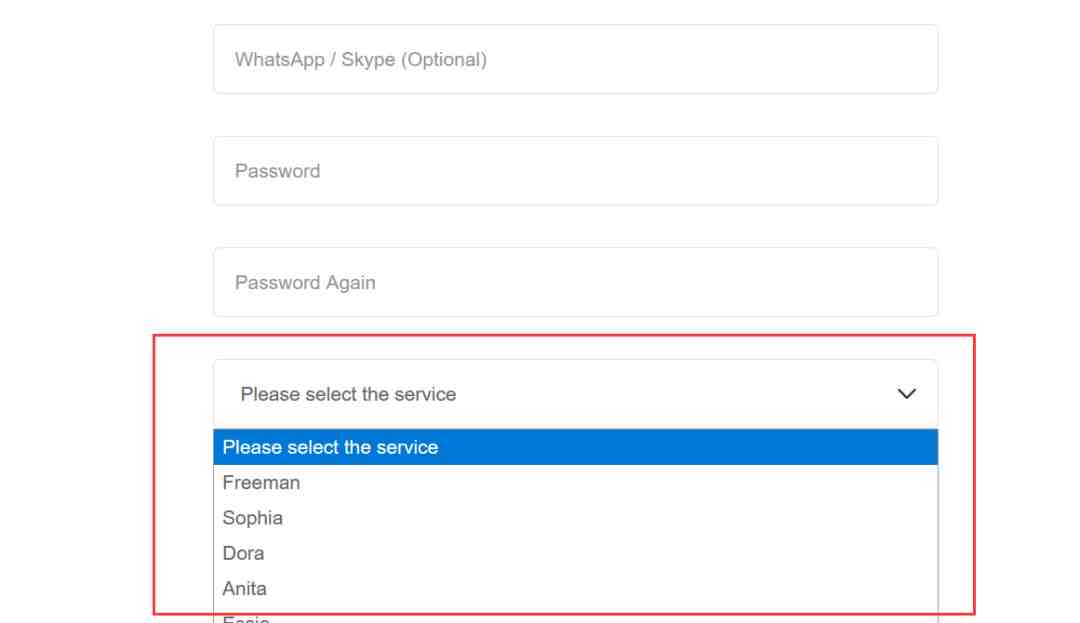Click the first Password entry box
The image size is (1080, 623).
pyautogui.click(x=575, y=171)
